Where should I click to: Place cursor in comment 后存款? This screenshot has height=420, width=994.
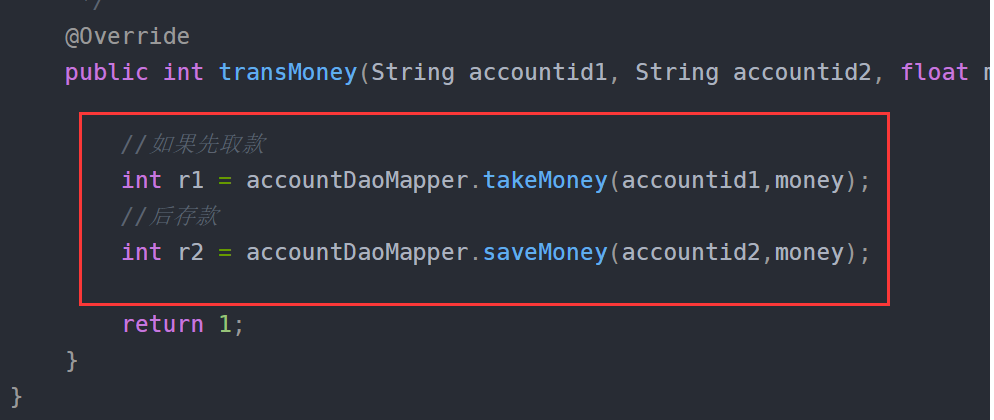[x=170, y=217]
